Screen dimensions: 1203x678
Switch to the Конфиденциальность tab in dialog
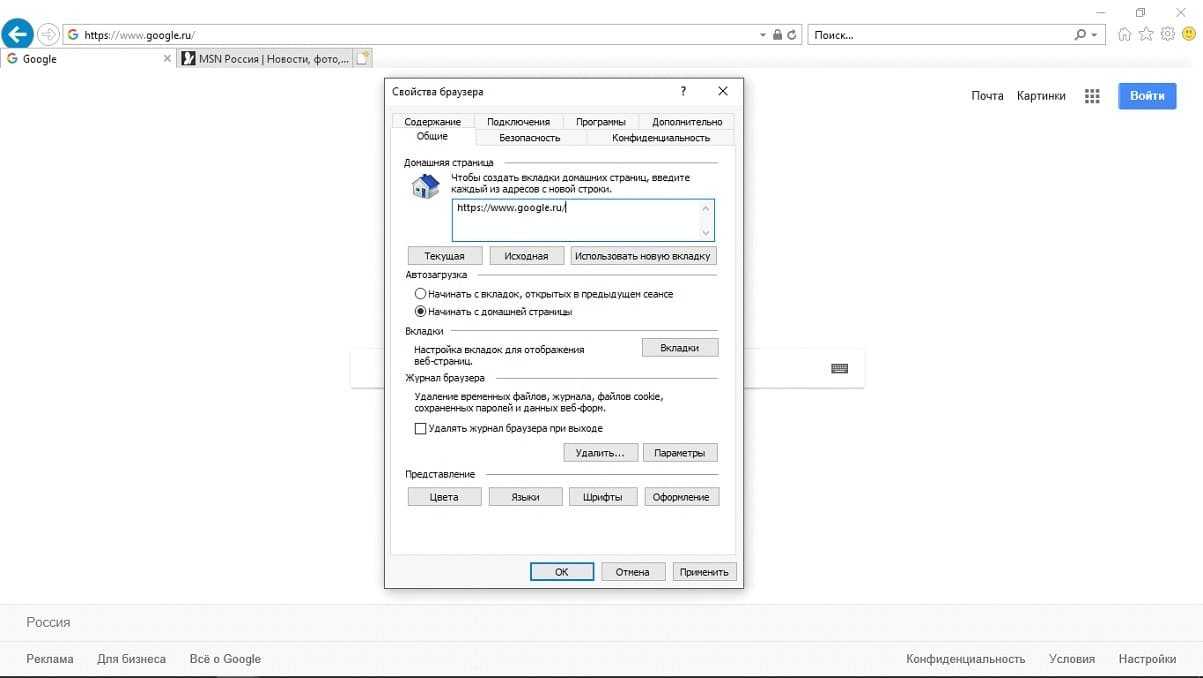coord(661,138)
